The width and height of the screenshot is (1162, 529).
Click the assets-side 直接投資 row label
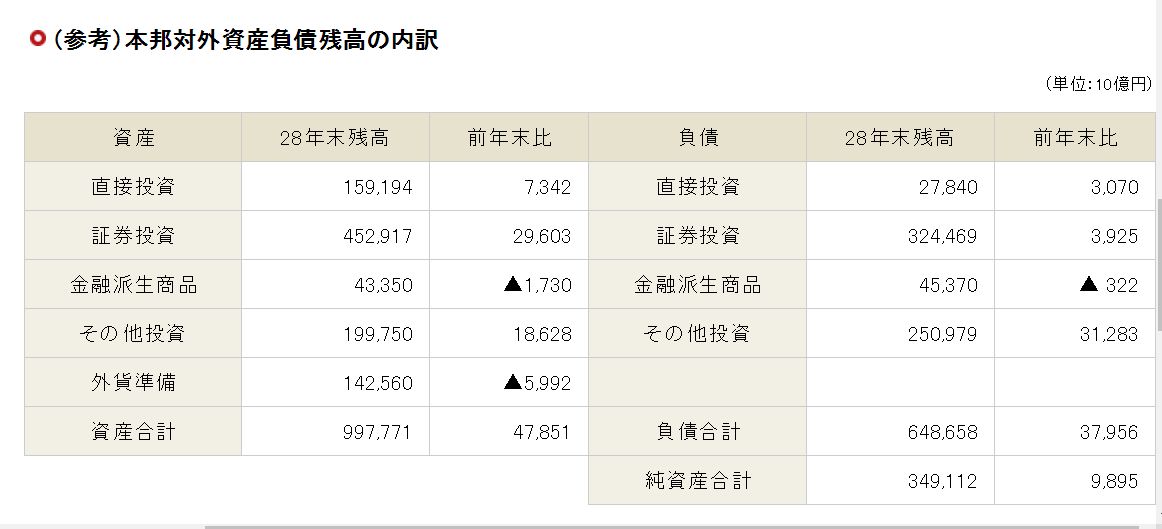pyautogui.click(x=133, y=187)
